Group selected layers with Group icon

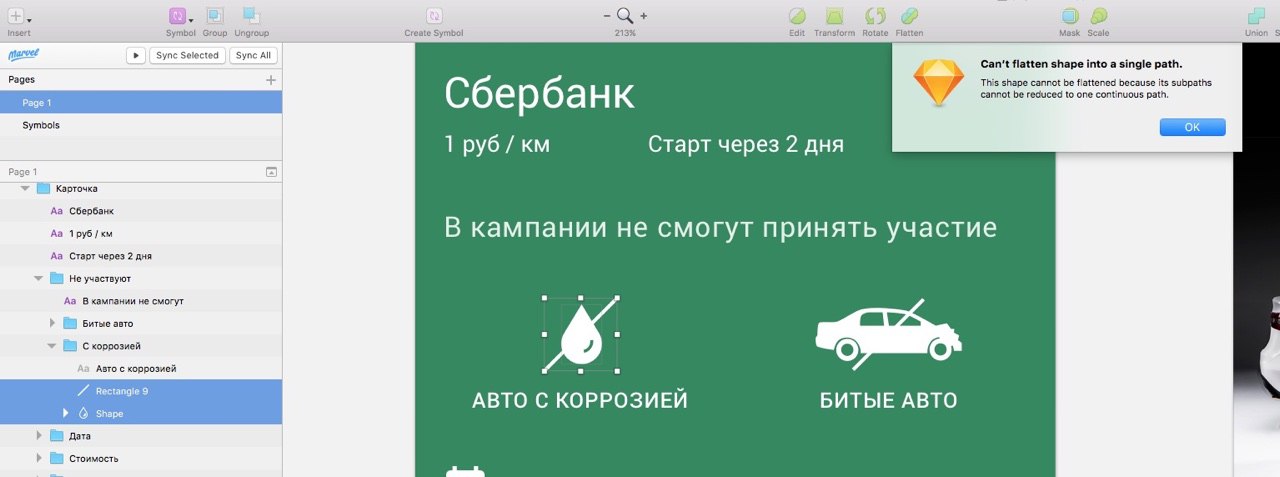coord(215,16)
